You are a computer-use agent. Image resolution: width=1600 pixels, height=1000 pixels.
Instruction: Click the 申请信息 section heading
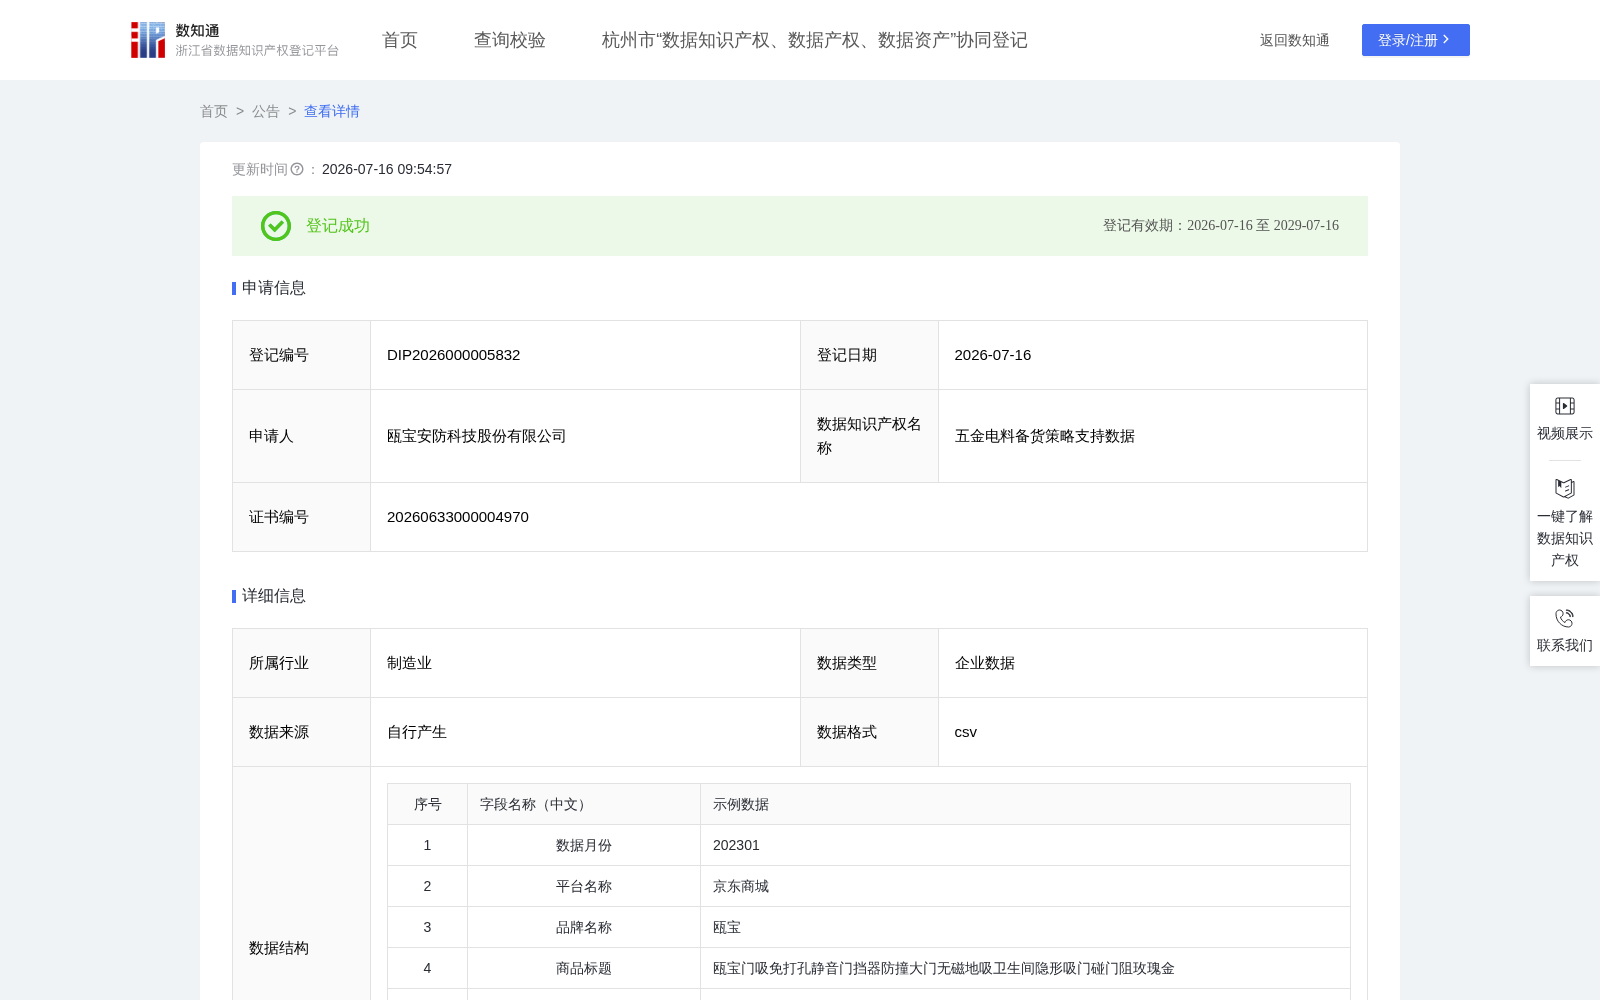[x=274, y=288]
